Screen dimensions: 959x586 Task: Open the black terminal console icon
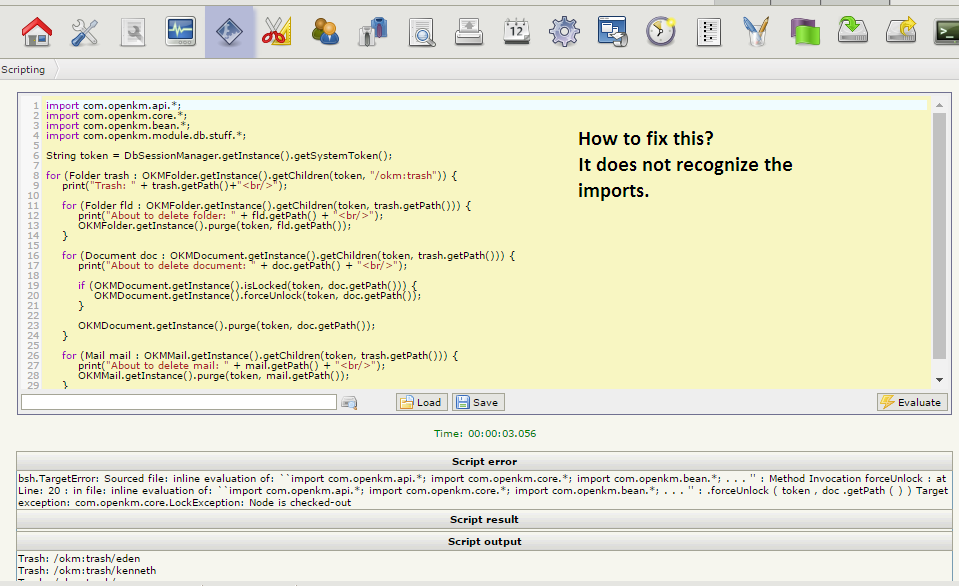[945, 32]
